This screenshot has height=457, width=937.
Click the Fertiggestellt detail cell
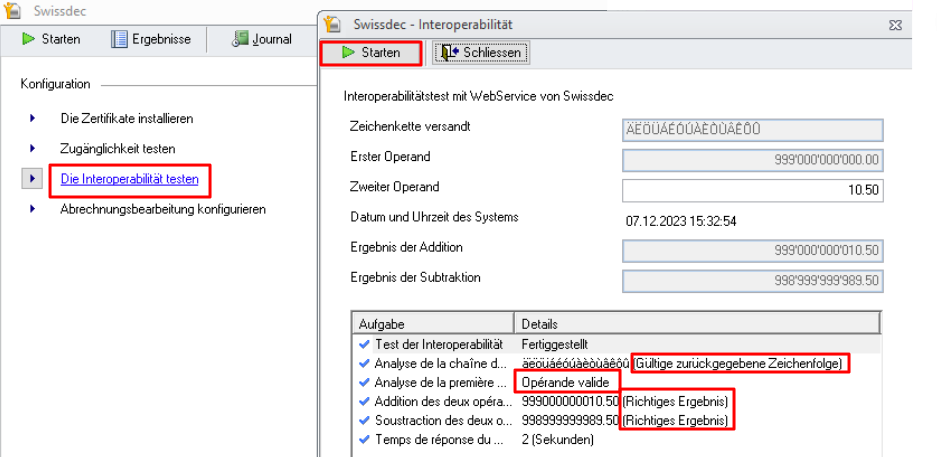555,345
